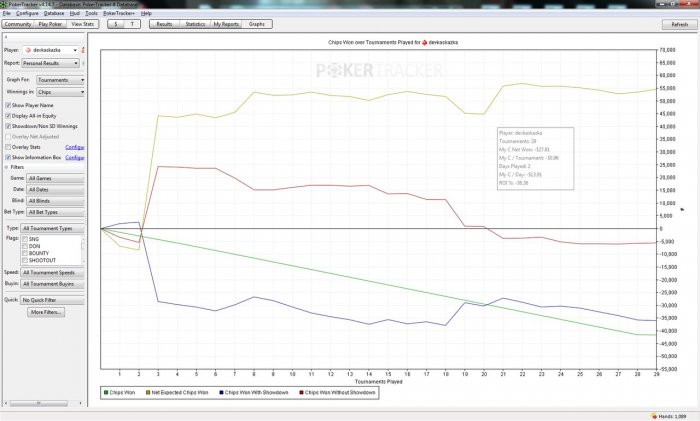Open the Bet Type All Bet Types dropdown
This screenshot has height=421, width=700.
point(55,213)
